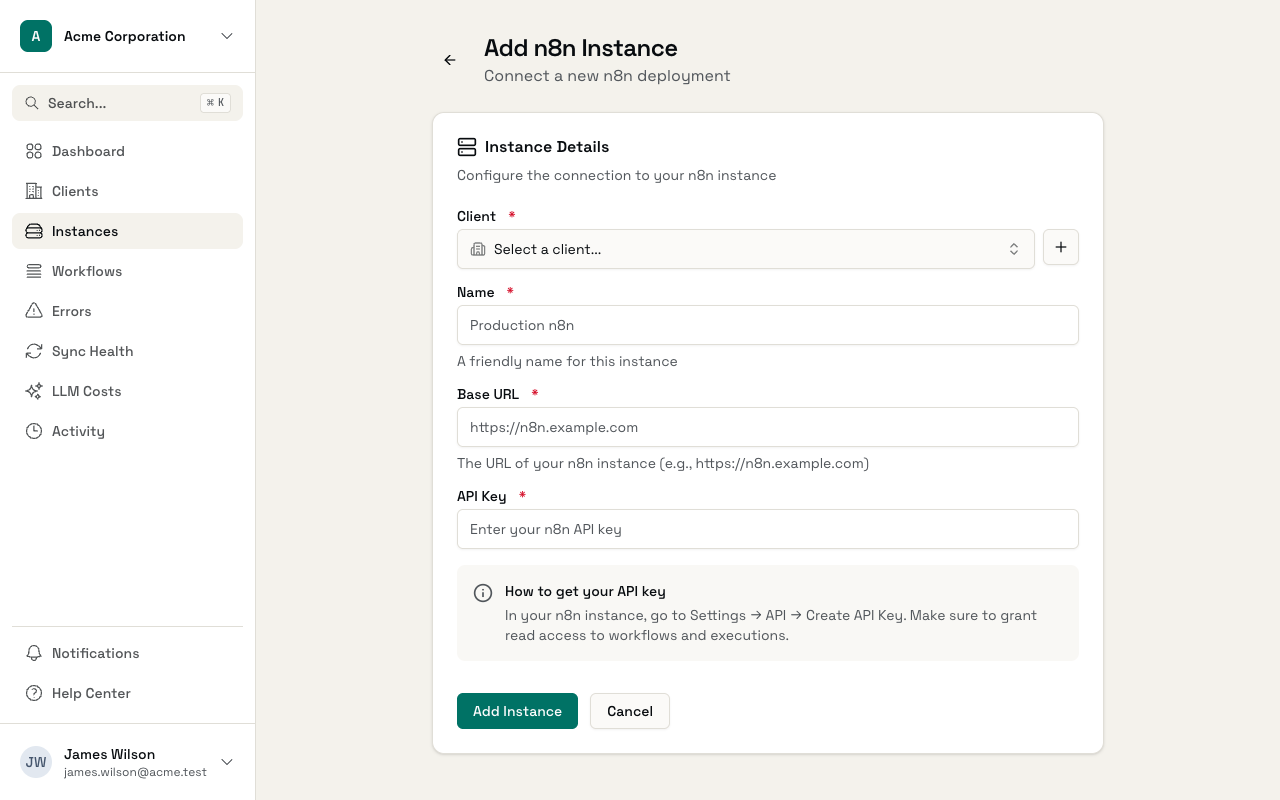Click the Activity clock icon
The image size is (1280, 800).
[x=33, y=431]
